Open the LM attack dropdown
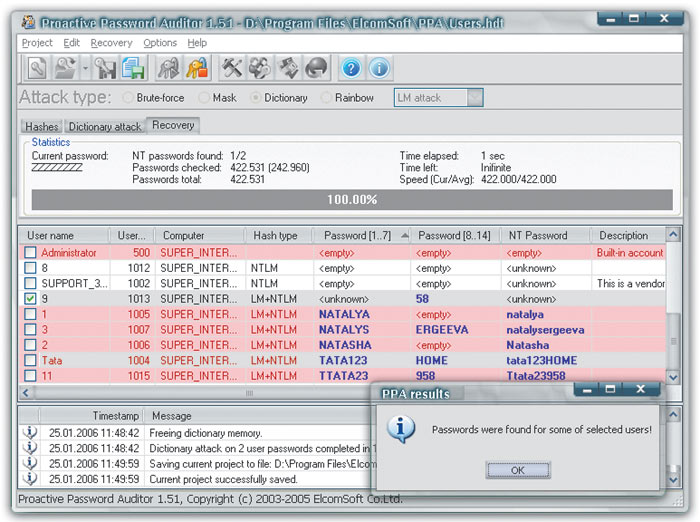700x522 pixels. pos(475,97)
